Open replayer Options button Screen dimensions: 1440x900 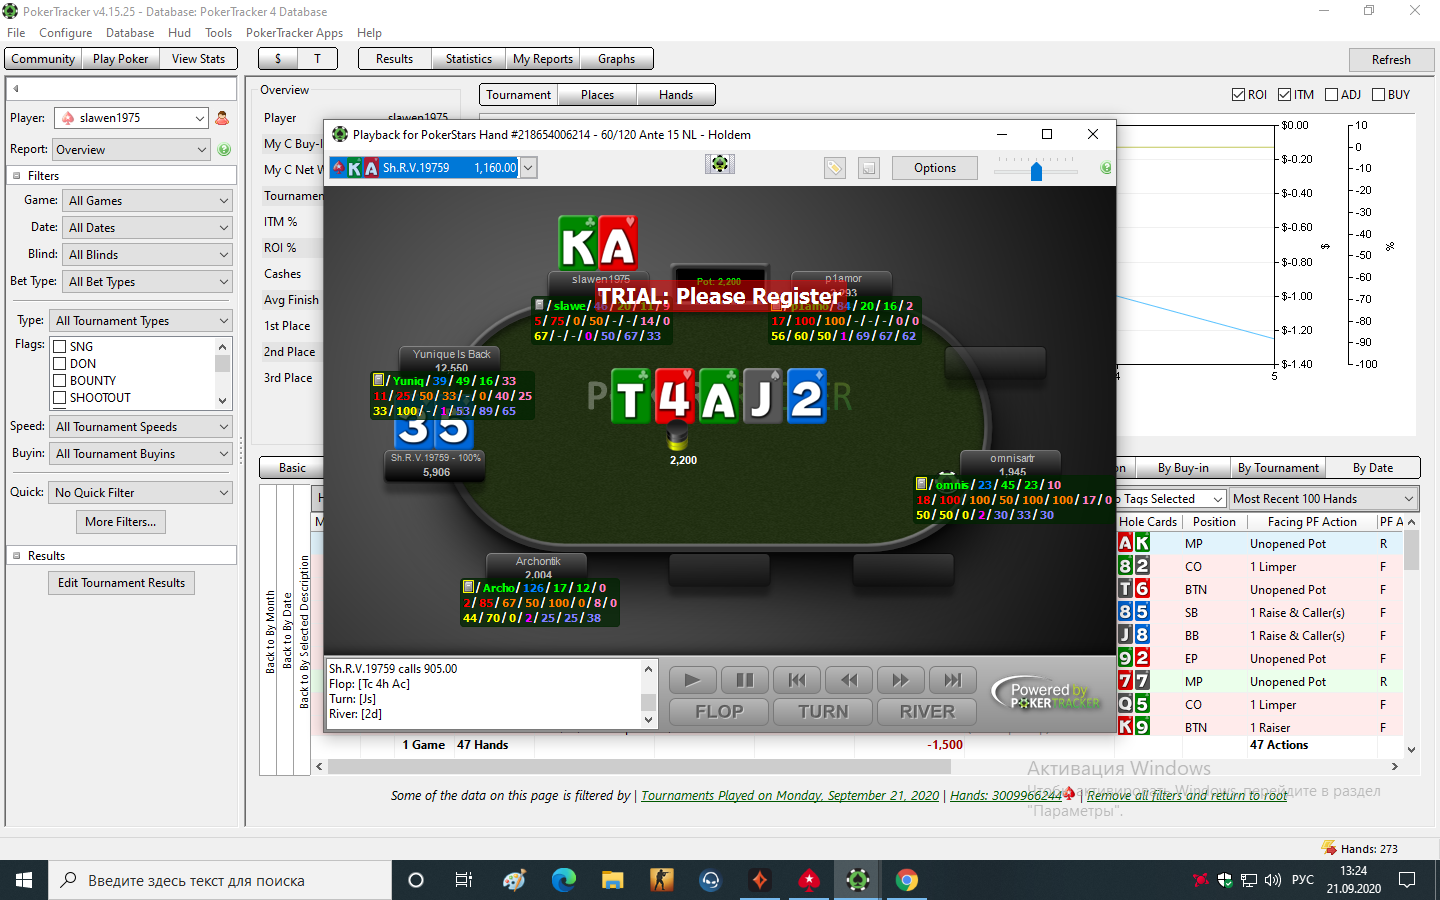(x=935, y=168)
